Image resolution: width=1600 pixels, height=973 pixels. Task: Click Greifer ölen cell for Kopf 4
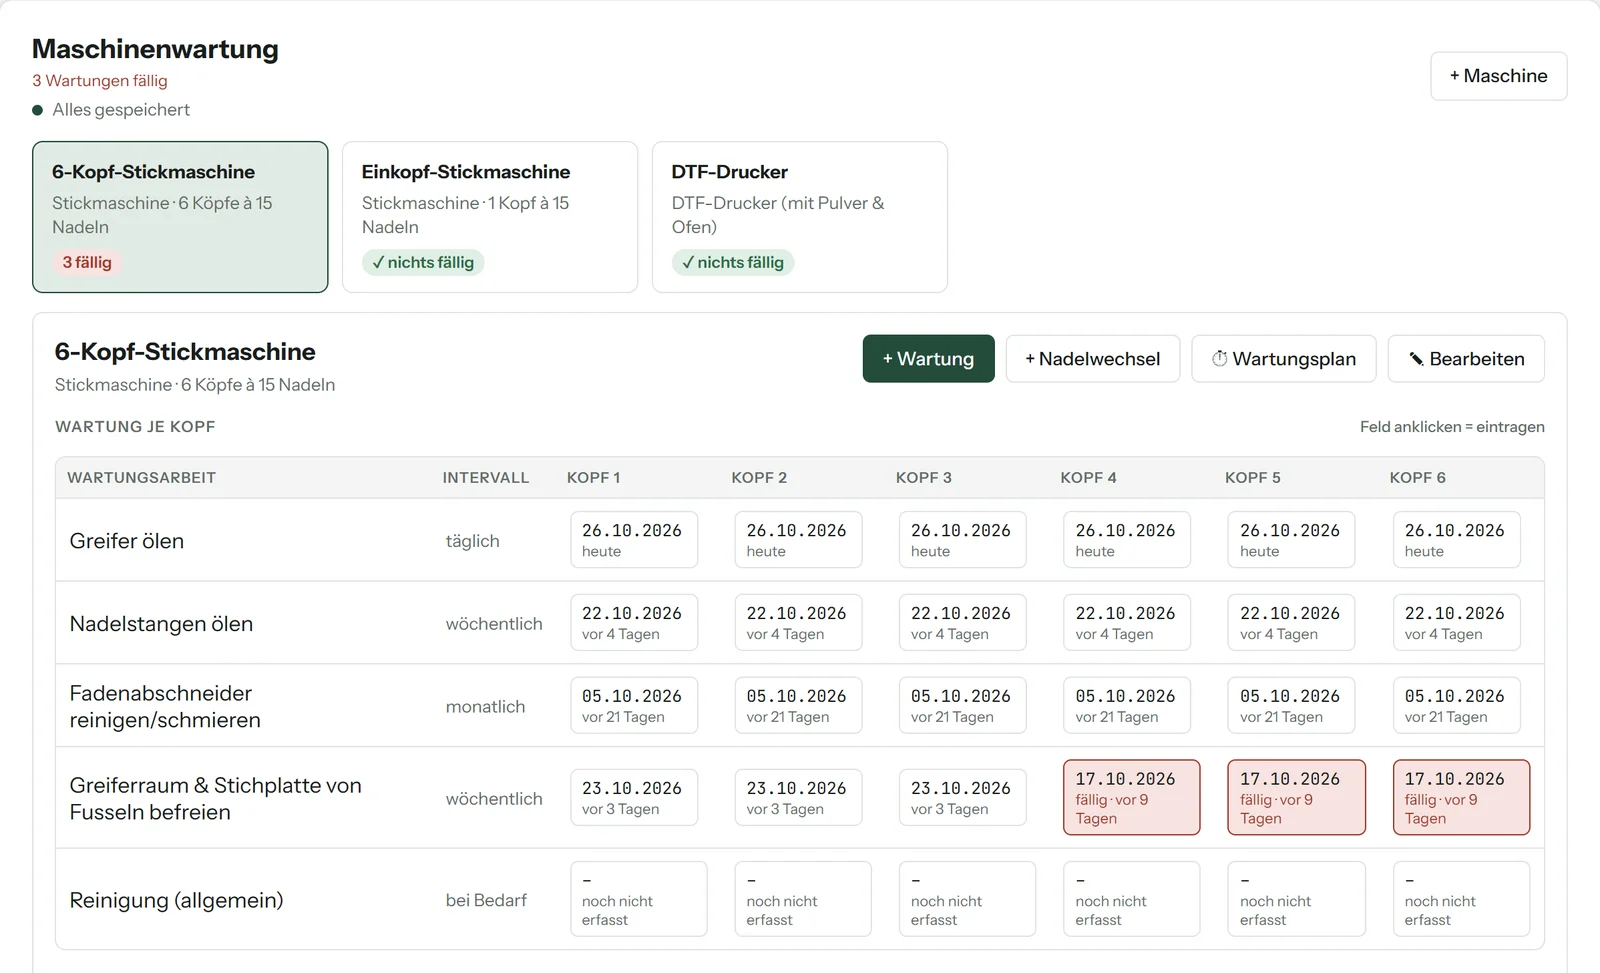(x=1127, y=540)
